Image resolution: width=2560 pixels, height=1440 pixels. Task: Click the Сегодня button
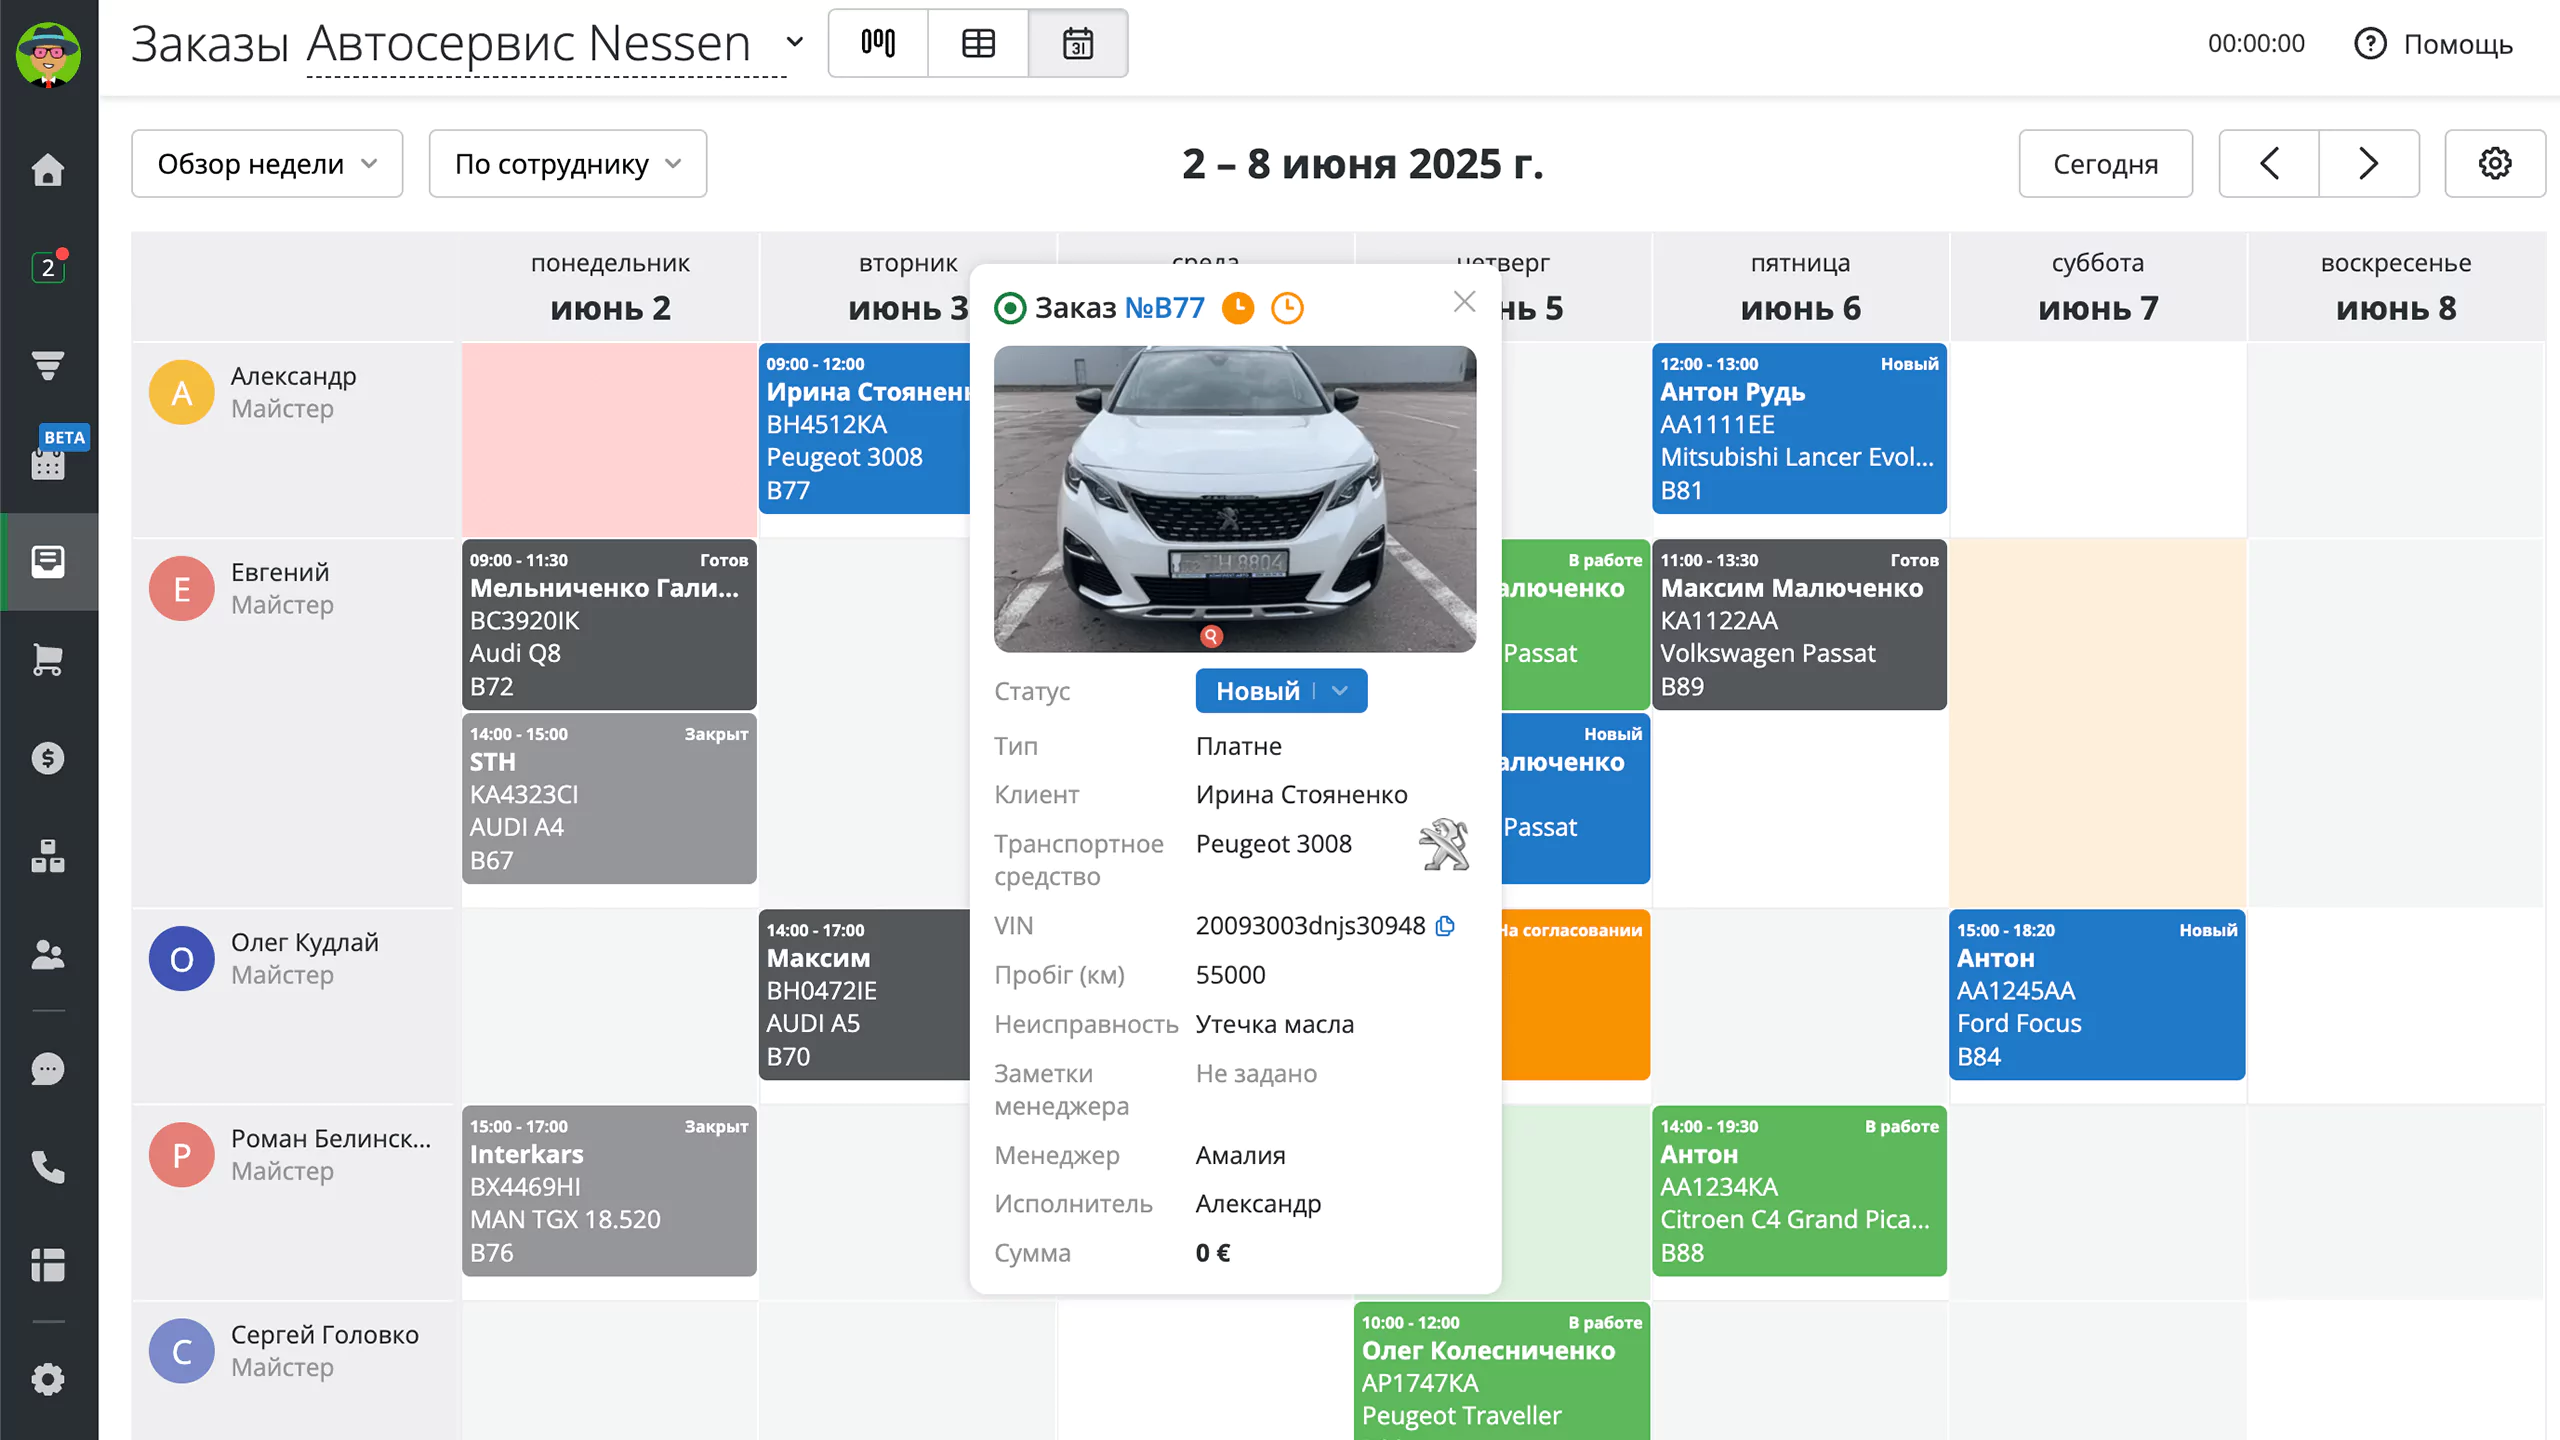2106,163
